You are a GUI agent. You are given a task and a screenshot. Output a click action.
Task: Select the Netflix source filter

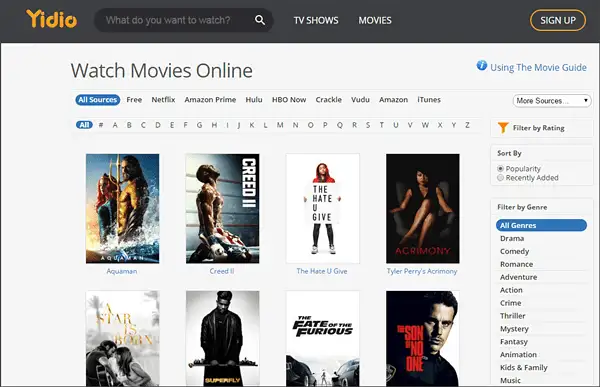click(x=163, y=100)
